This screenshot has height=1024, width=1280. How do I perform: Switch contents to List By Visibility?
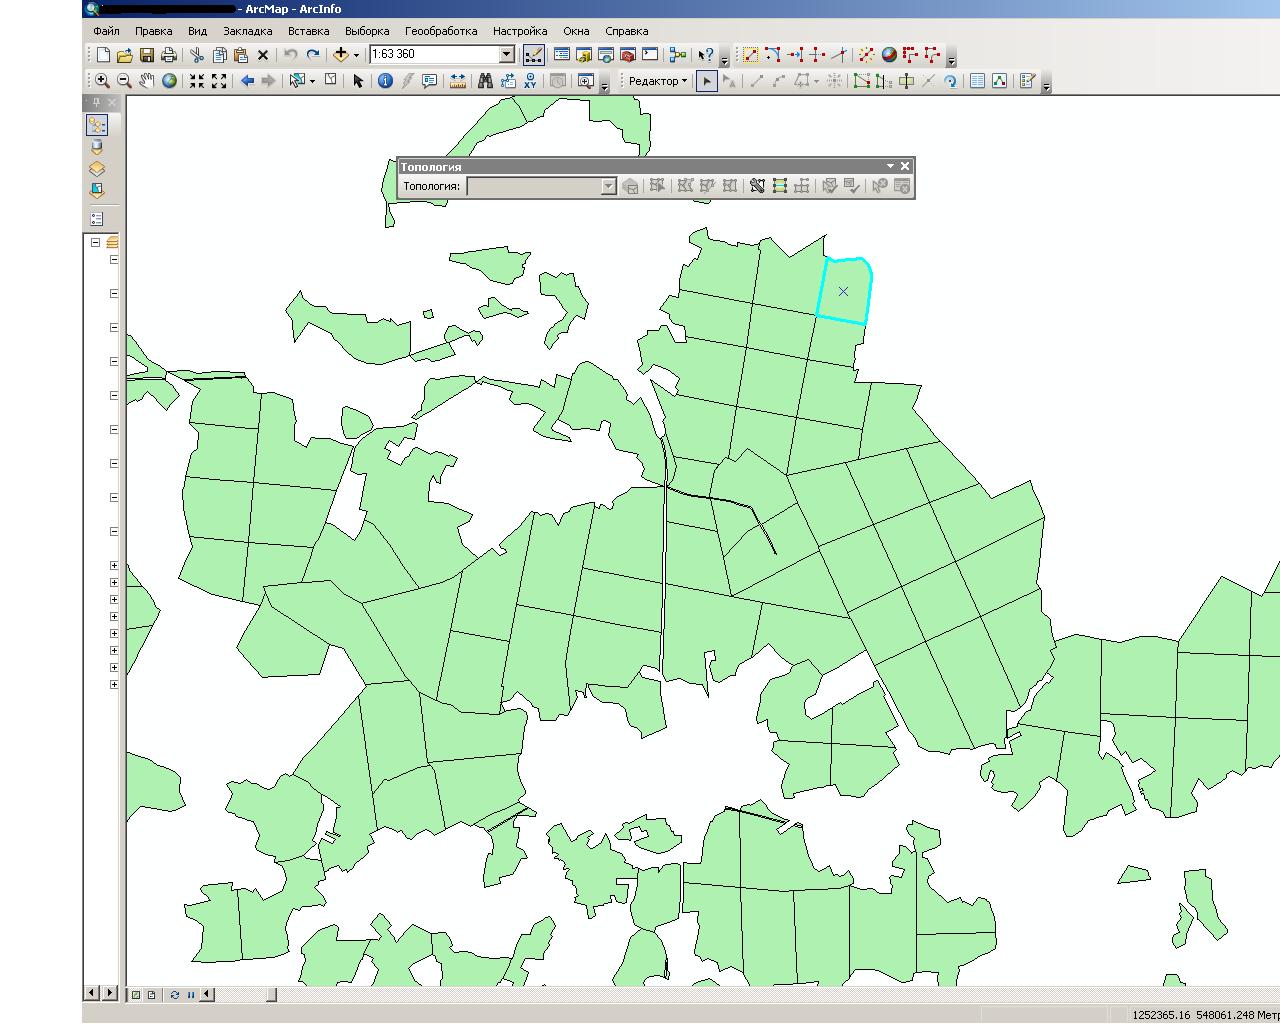click(97, 169)
